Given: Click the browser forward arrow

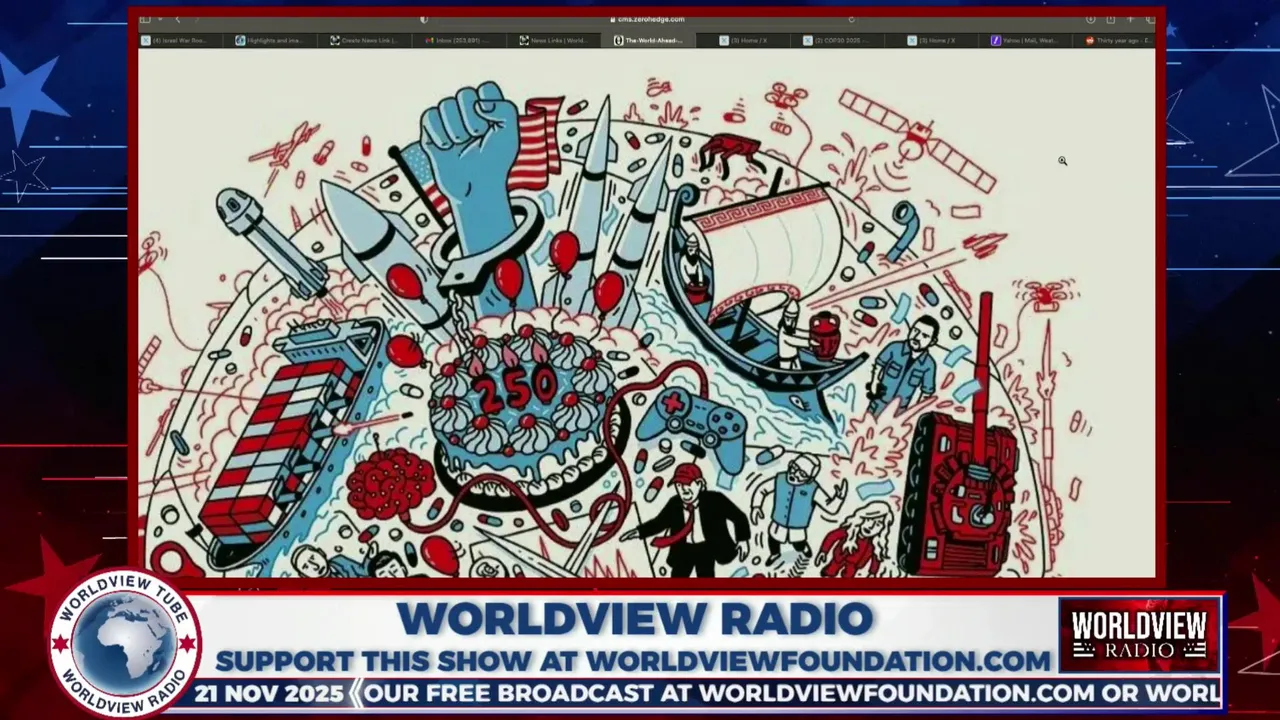Looking at the screenshot, I should (197, 19).
